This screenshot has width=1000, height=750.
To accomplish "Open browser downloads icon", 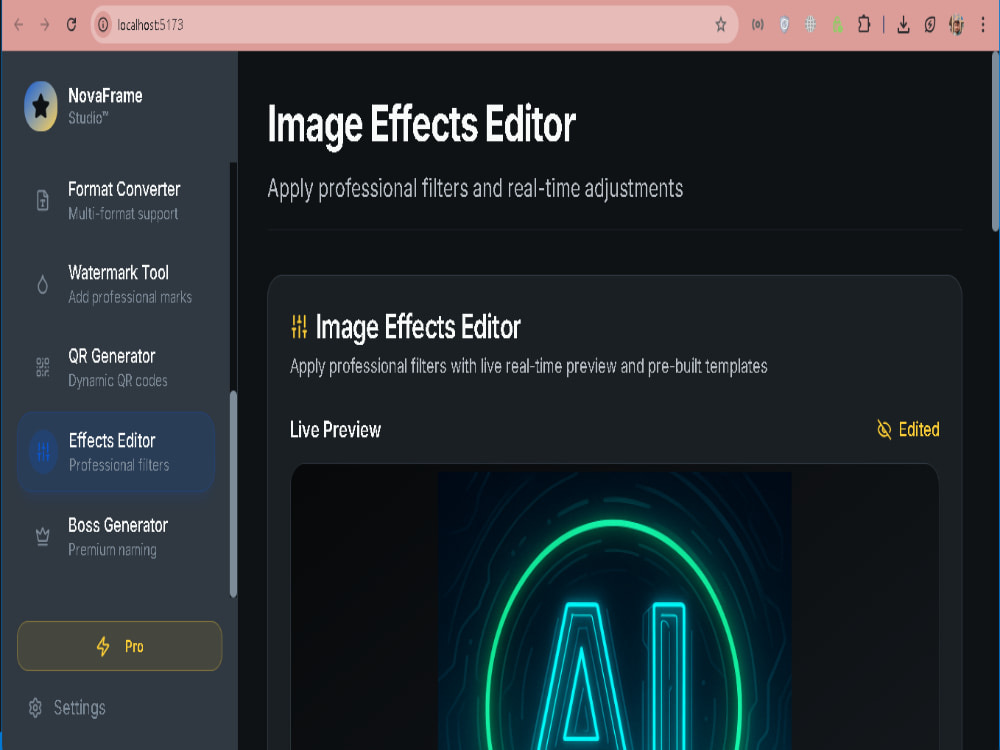I will pos(903,25).
